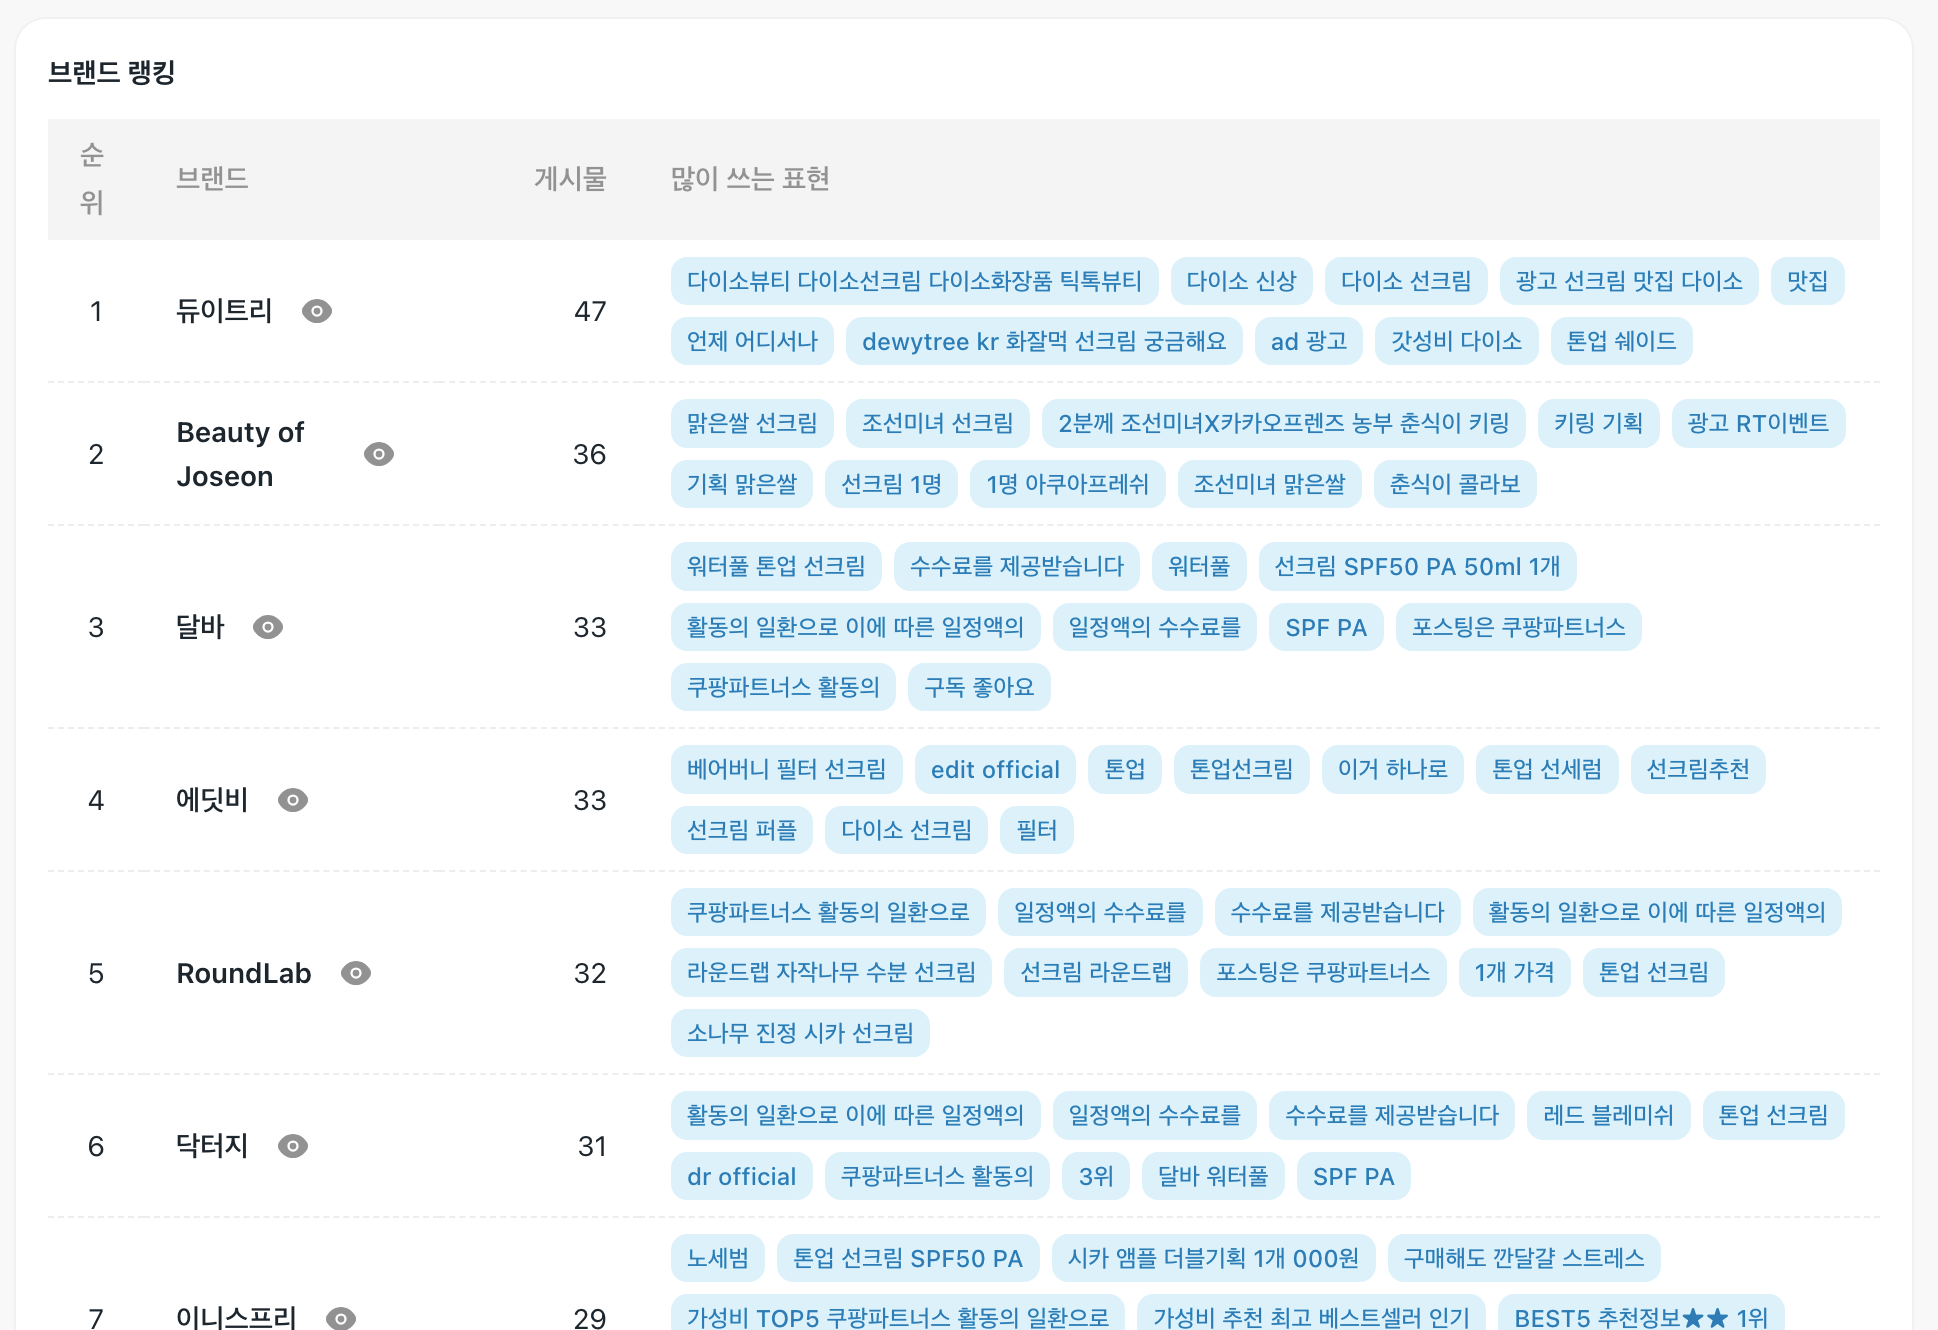The height and width of the screenshot is (1330, 1938).
Task: Click the eye icon beside RoundLab
Action: click(x=356, y=973)
